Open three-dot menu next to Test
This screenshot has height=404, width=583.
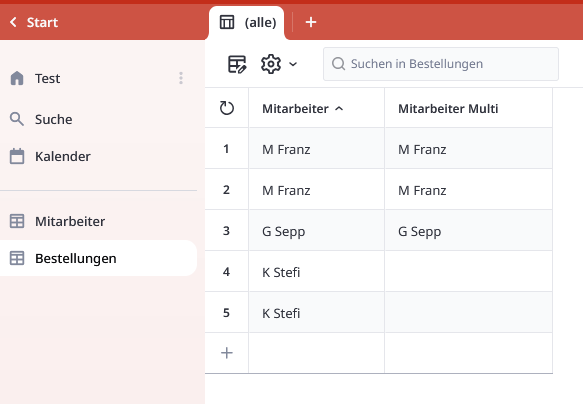181,78
